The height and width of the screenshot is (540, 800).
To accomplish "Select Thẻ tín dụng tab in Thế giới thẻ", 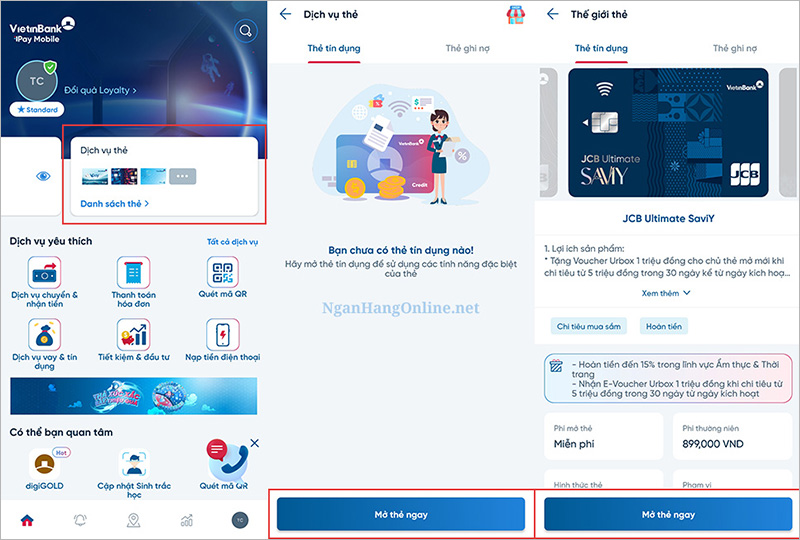I will (601, 48).
